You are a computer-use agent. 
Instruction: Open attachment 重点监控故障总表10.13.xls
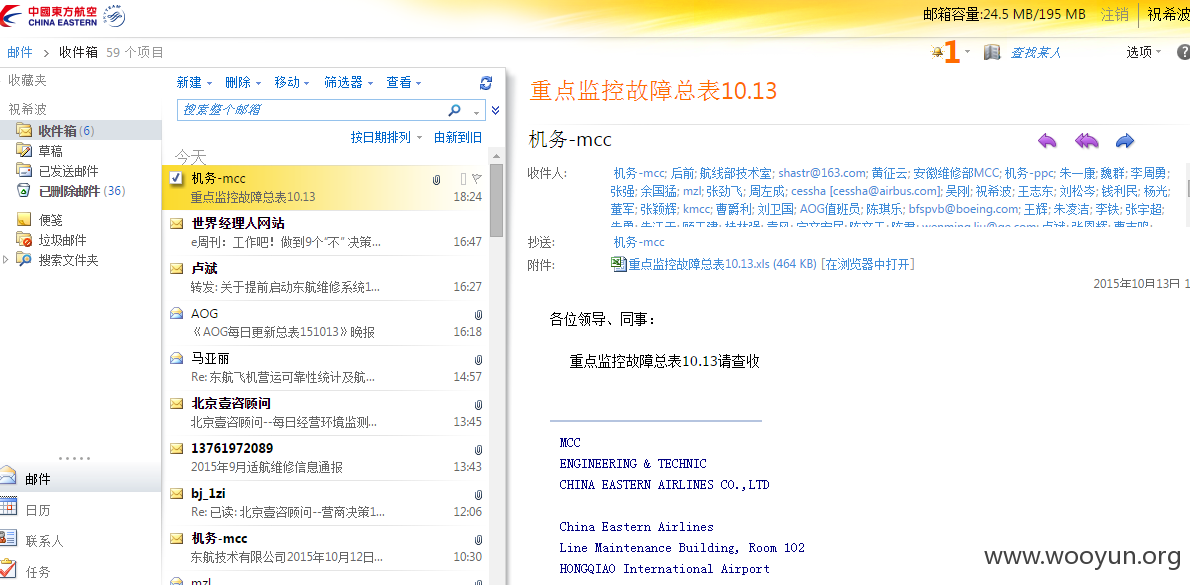click(722, 263)
